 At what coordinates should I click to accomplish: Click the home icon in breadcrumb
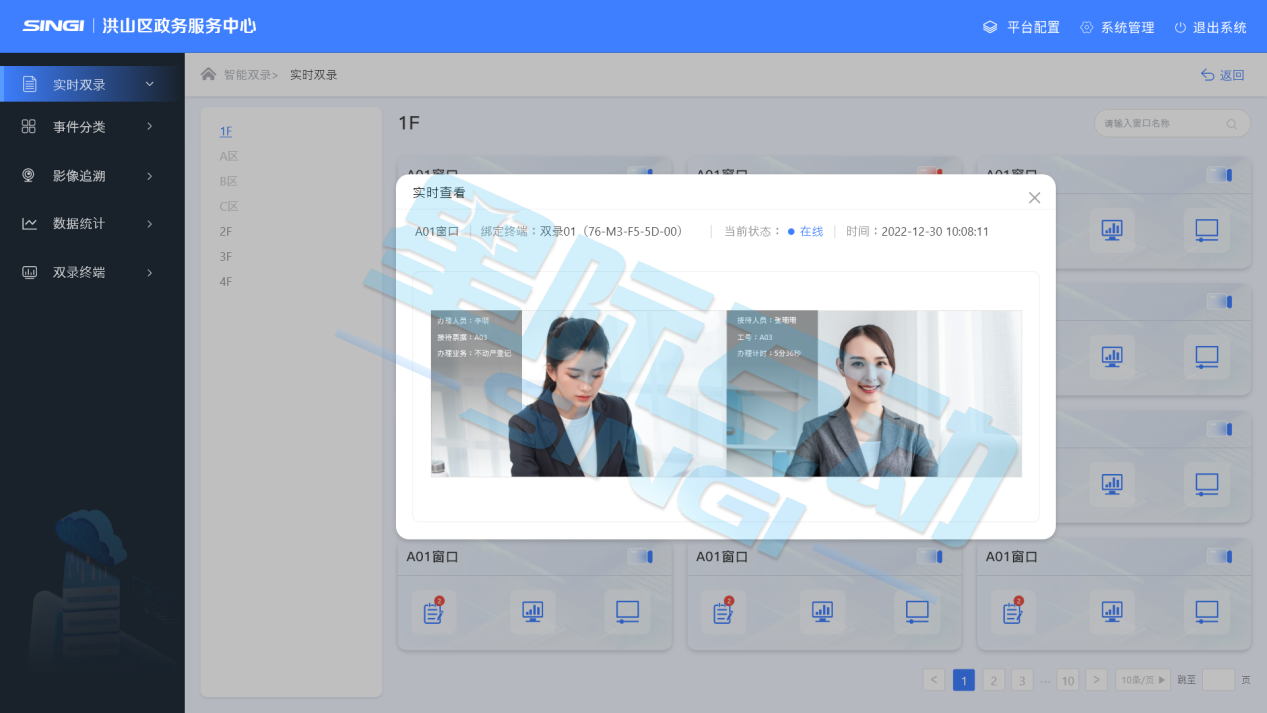click(x=208, y=74)
